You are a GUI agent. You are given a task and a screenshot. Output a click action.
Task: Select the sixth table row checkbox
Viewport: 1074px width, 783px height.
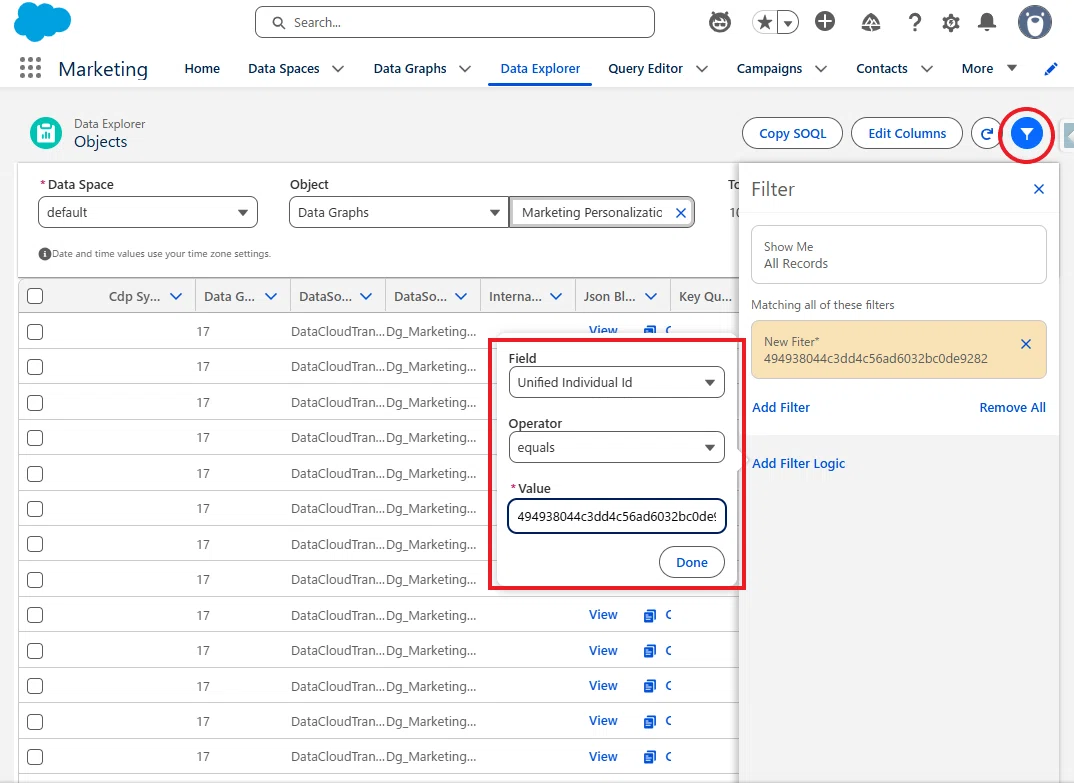[35, 509]
